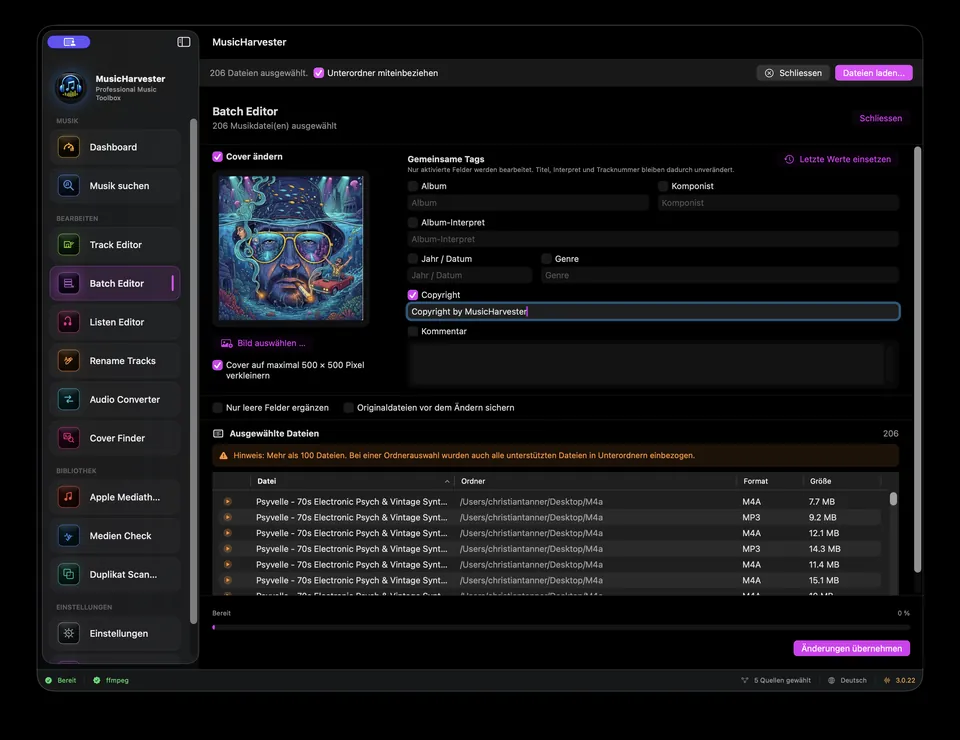Play the Psyvelle MP3 9.2 MB track

pyautogui.click(x=228, y=517)
